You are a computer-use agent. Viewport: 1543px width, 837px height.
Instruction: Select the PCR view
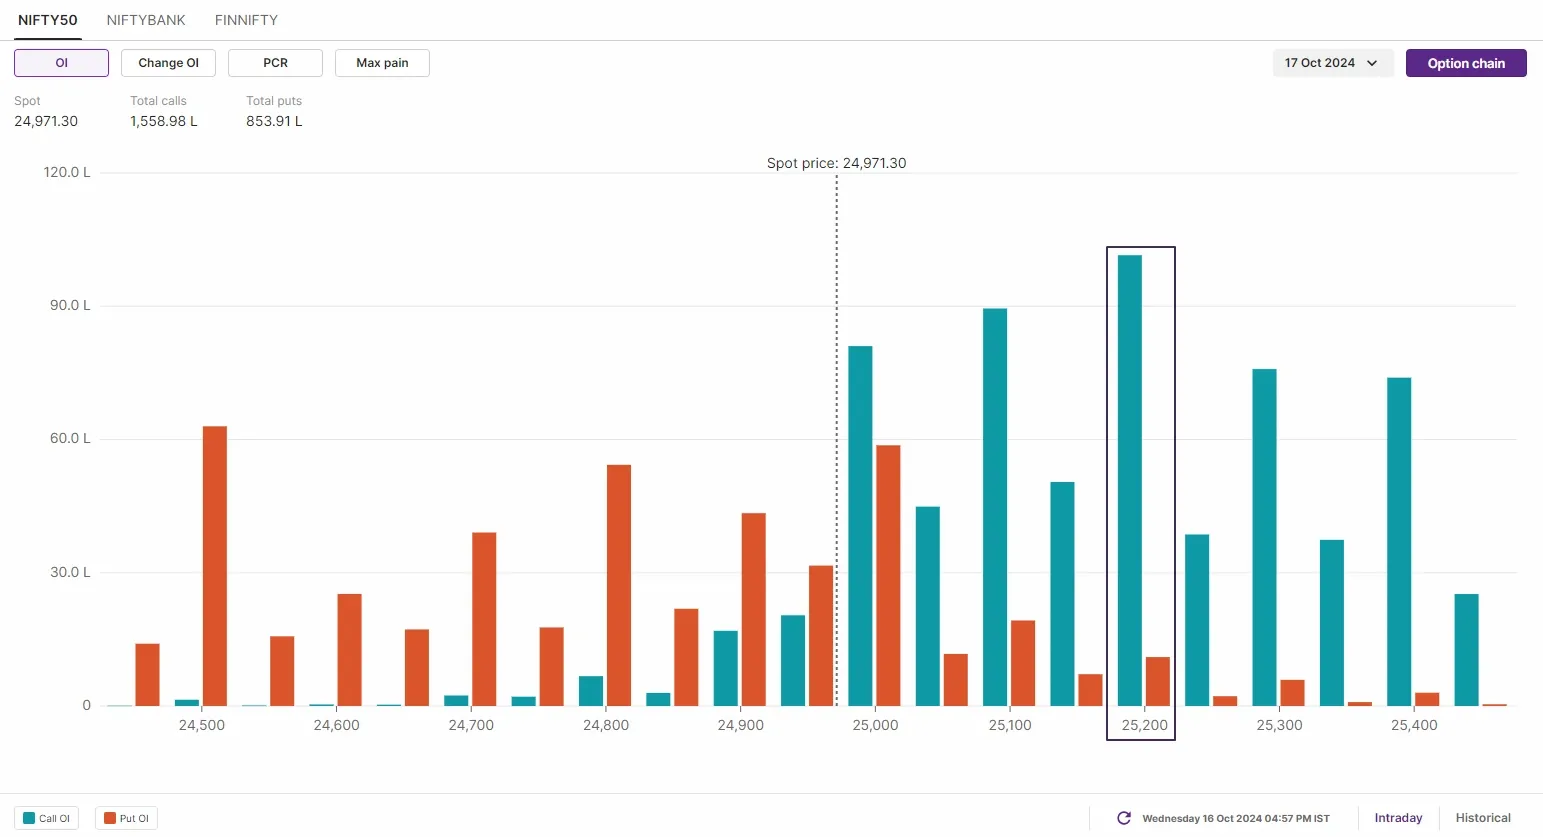[275, 63]
